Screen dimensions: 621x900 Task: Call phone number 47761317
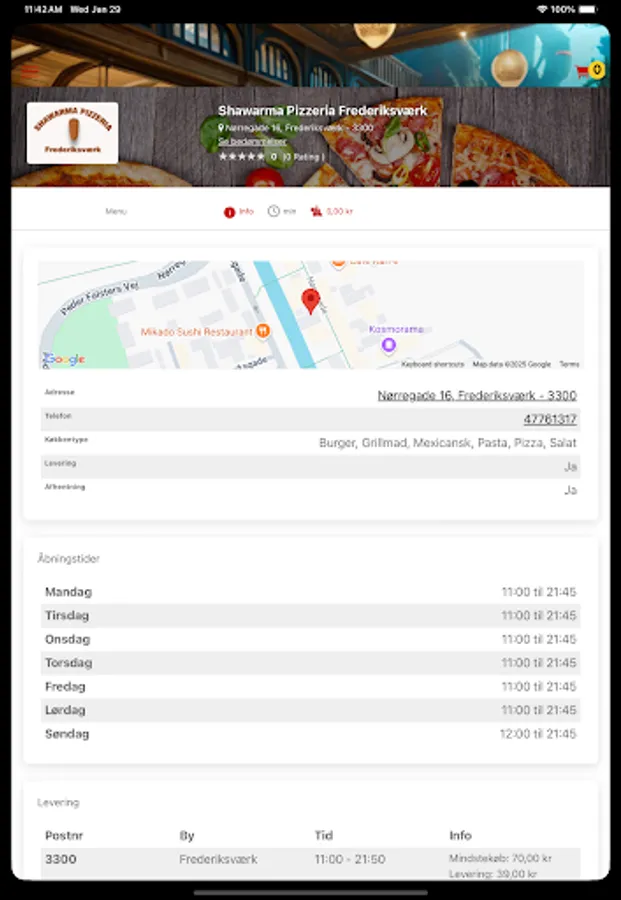pyautogui.click(x=550, y=419)
